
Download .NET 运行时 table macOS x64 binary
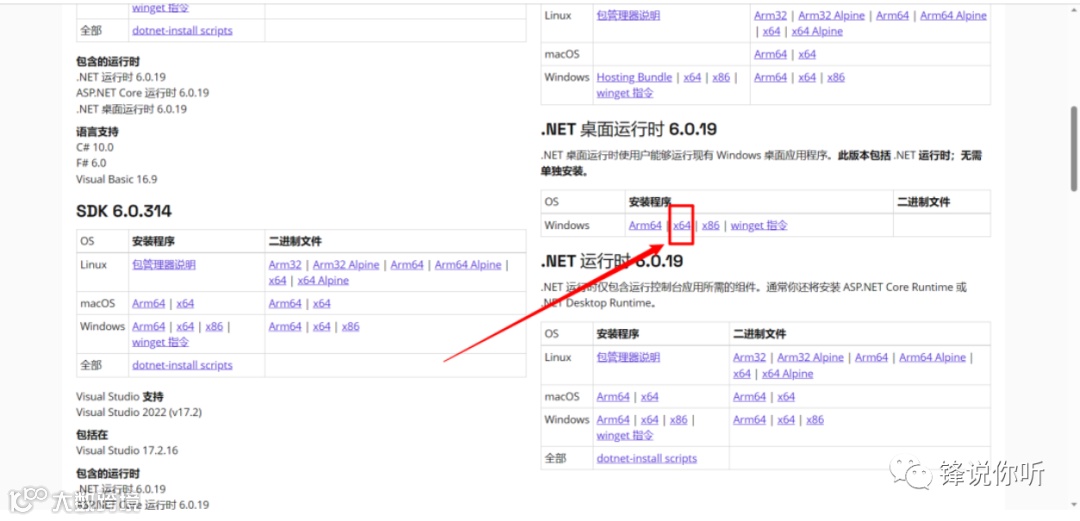click(x=786, y=396)
